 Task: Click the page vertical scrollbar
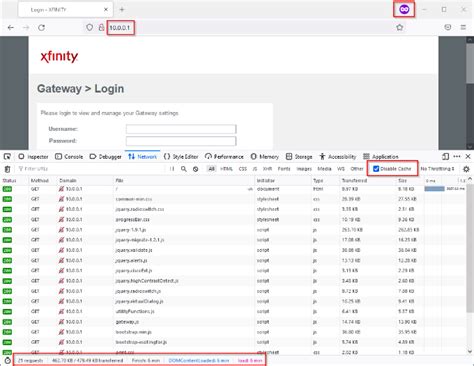click(470, 63)
